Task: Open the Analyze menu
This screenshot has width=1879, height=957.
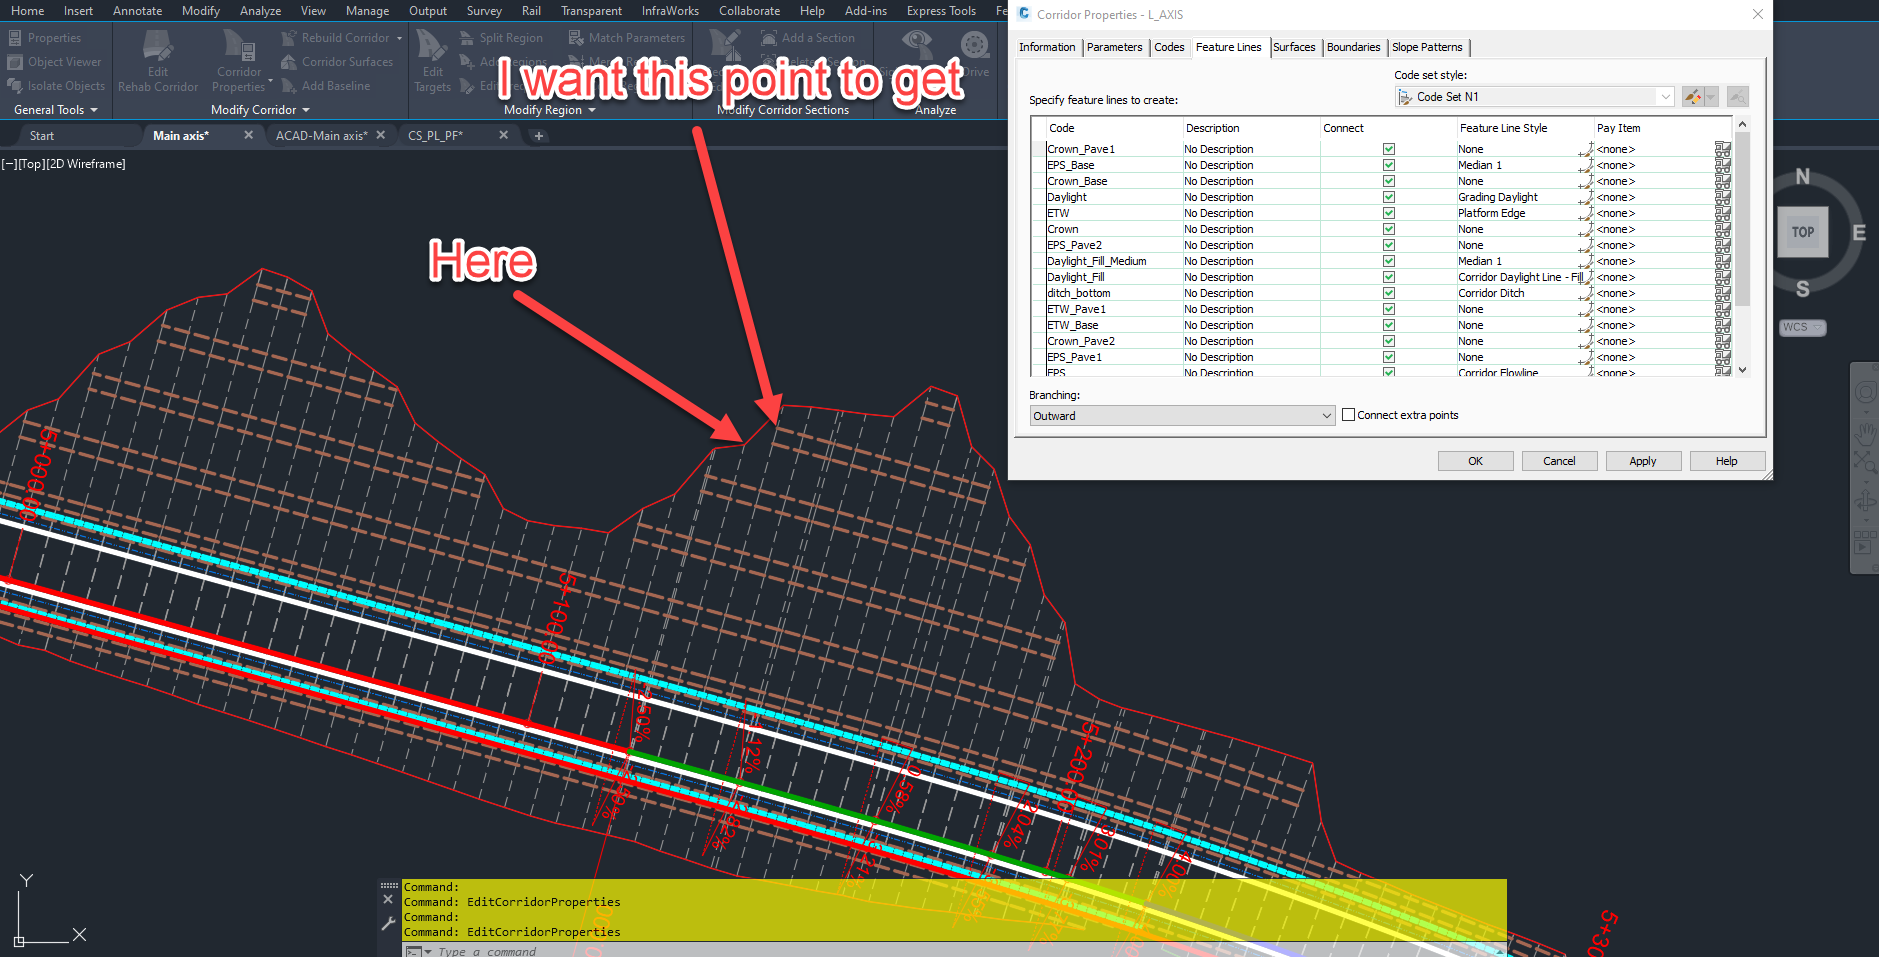Action: (x=260, y=11)
